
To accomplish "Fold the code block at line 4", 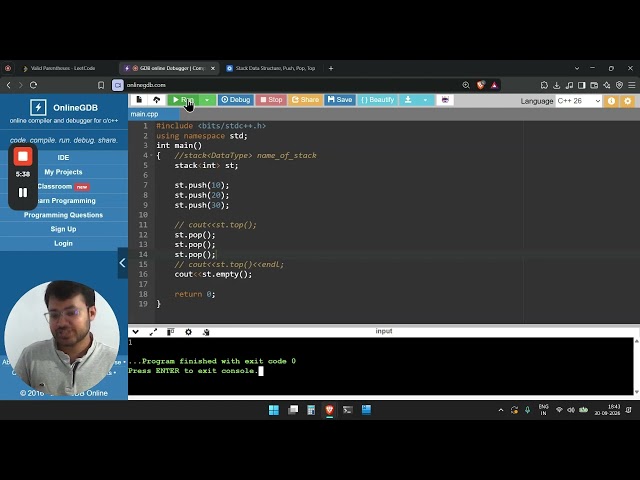I will click(151, 156).
